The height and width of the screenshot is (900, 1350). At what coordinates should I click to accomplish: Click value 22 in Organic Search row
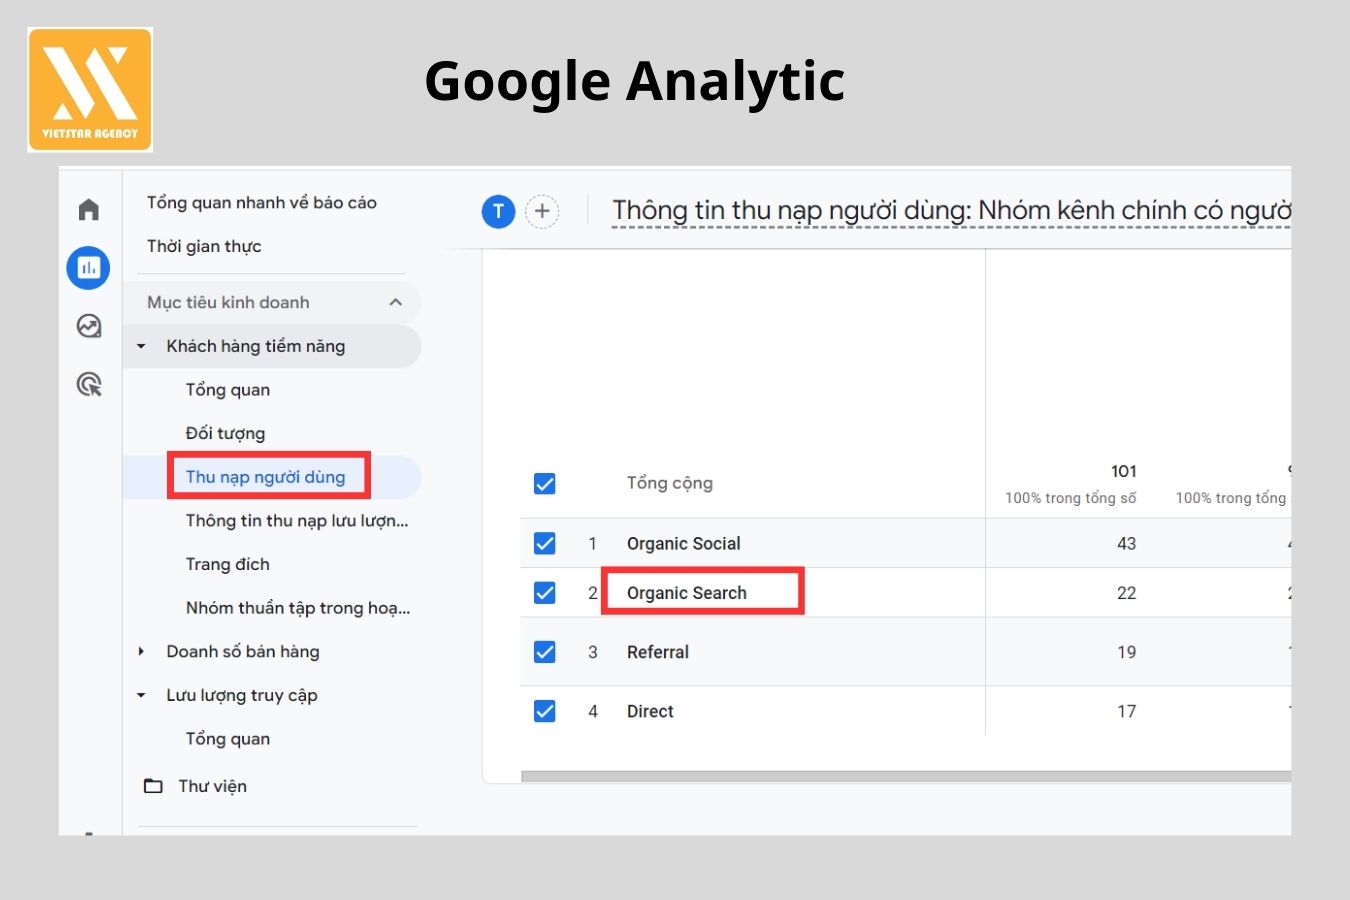tap(1127, 593)
